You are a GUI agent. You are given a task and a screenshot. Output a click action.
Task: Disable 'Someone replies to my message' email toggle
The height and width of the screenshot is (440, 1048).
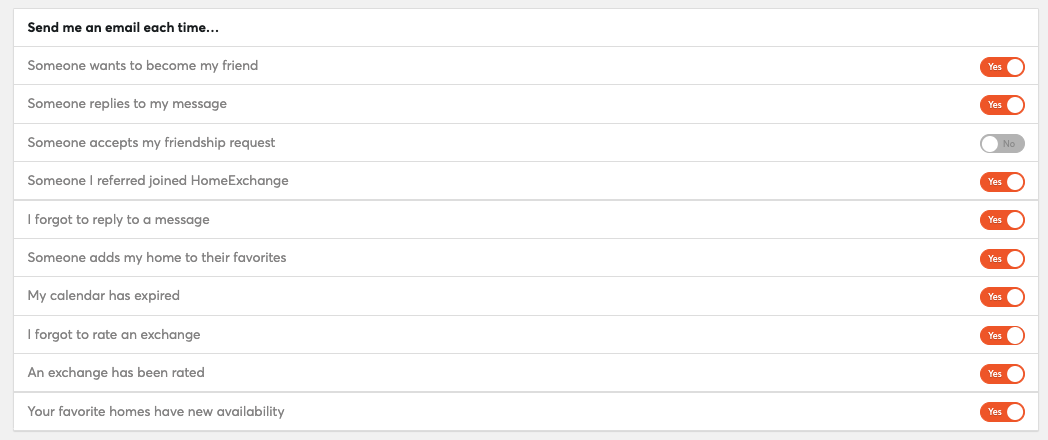click(1002, 105)
